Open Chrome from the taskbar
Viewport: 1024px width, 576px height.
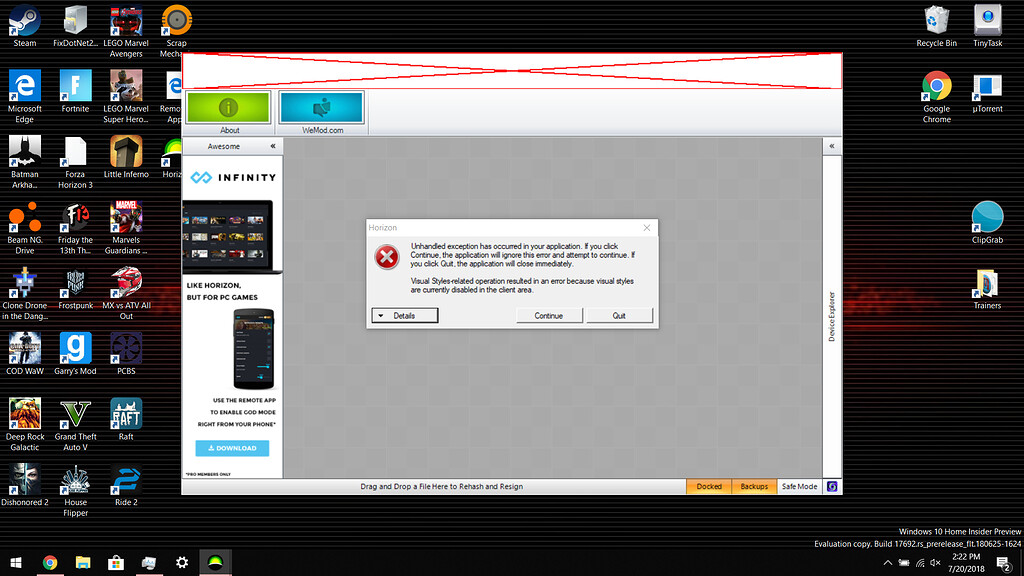point(50,562)
